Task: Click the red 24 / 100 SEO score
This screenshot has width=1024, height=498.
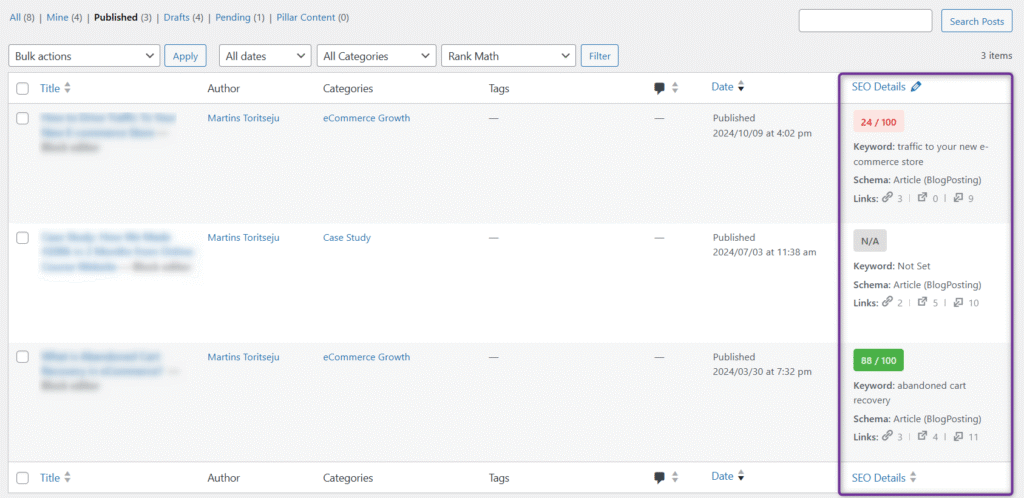Action: [878, 122]
